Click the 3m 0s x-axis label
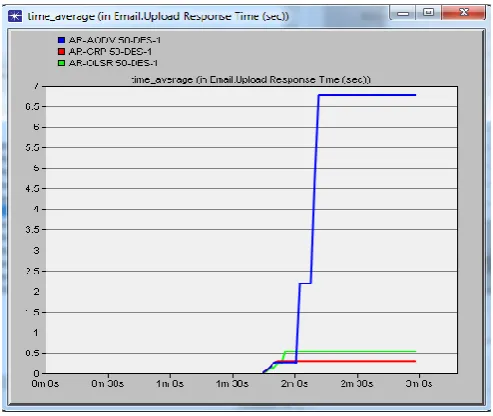The width and height of the screenshot is (493, 416). click(419, 384)
